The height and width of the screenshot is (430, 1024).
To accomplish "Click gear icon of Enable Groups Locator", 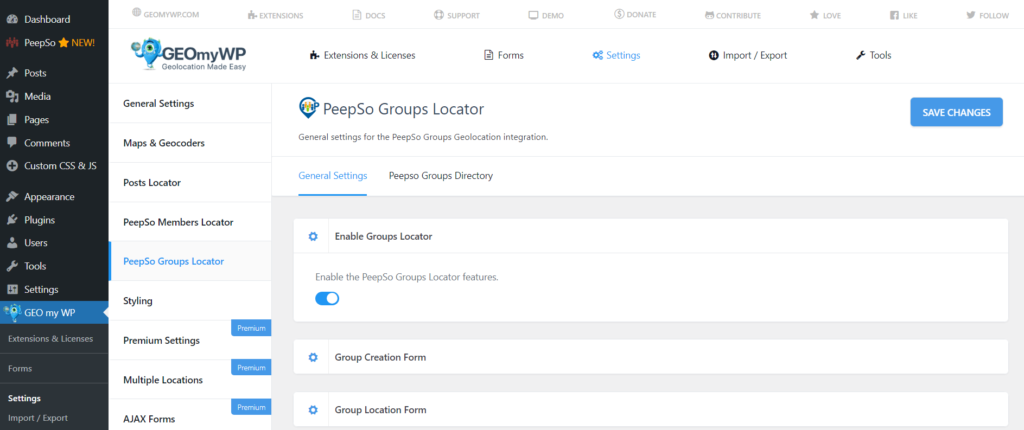I will 313,237.
